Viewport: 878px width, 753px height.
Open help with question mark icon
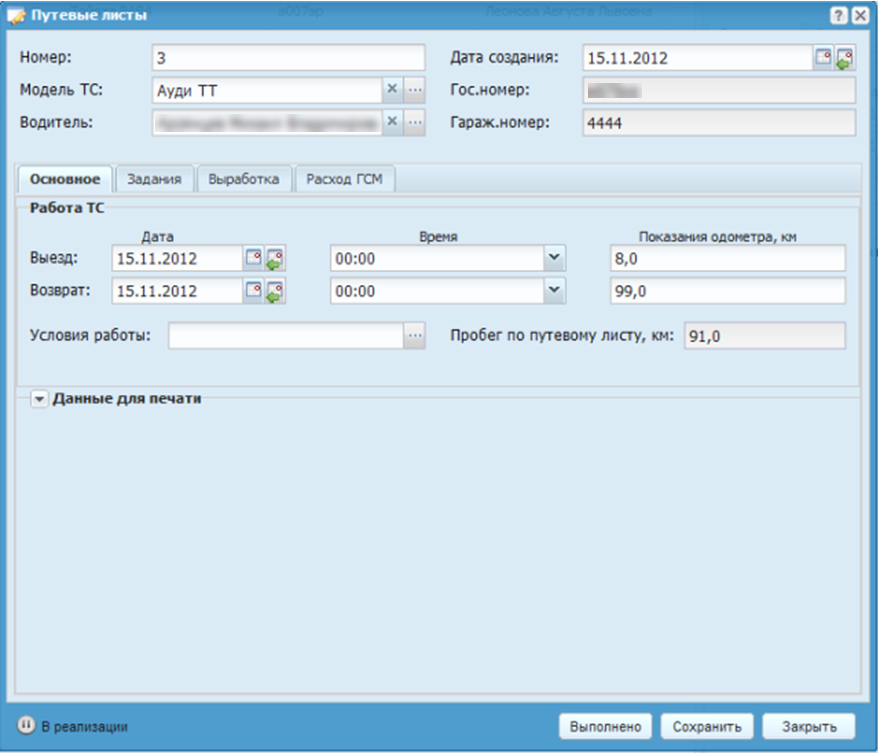tap(838, 15)
